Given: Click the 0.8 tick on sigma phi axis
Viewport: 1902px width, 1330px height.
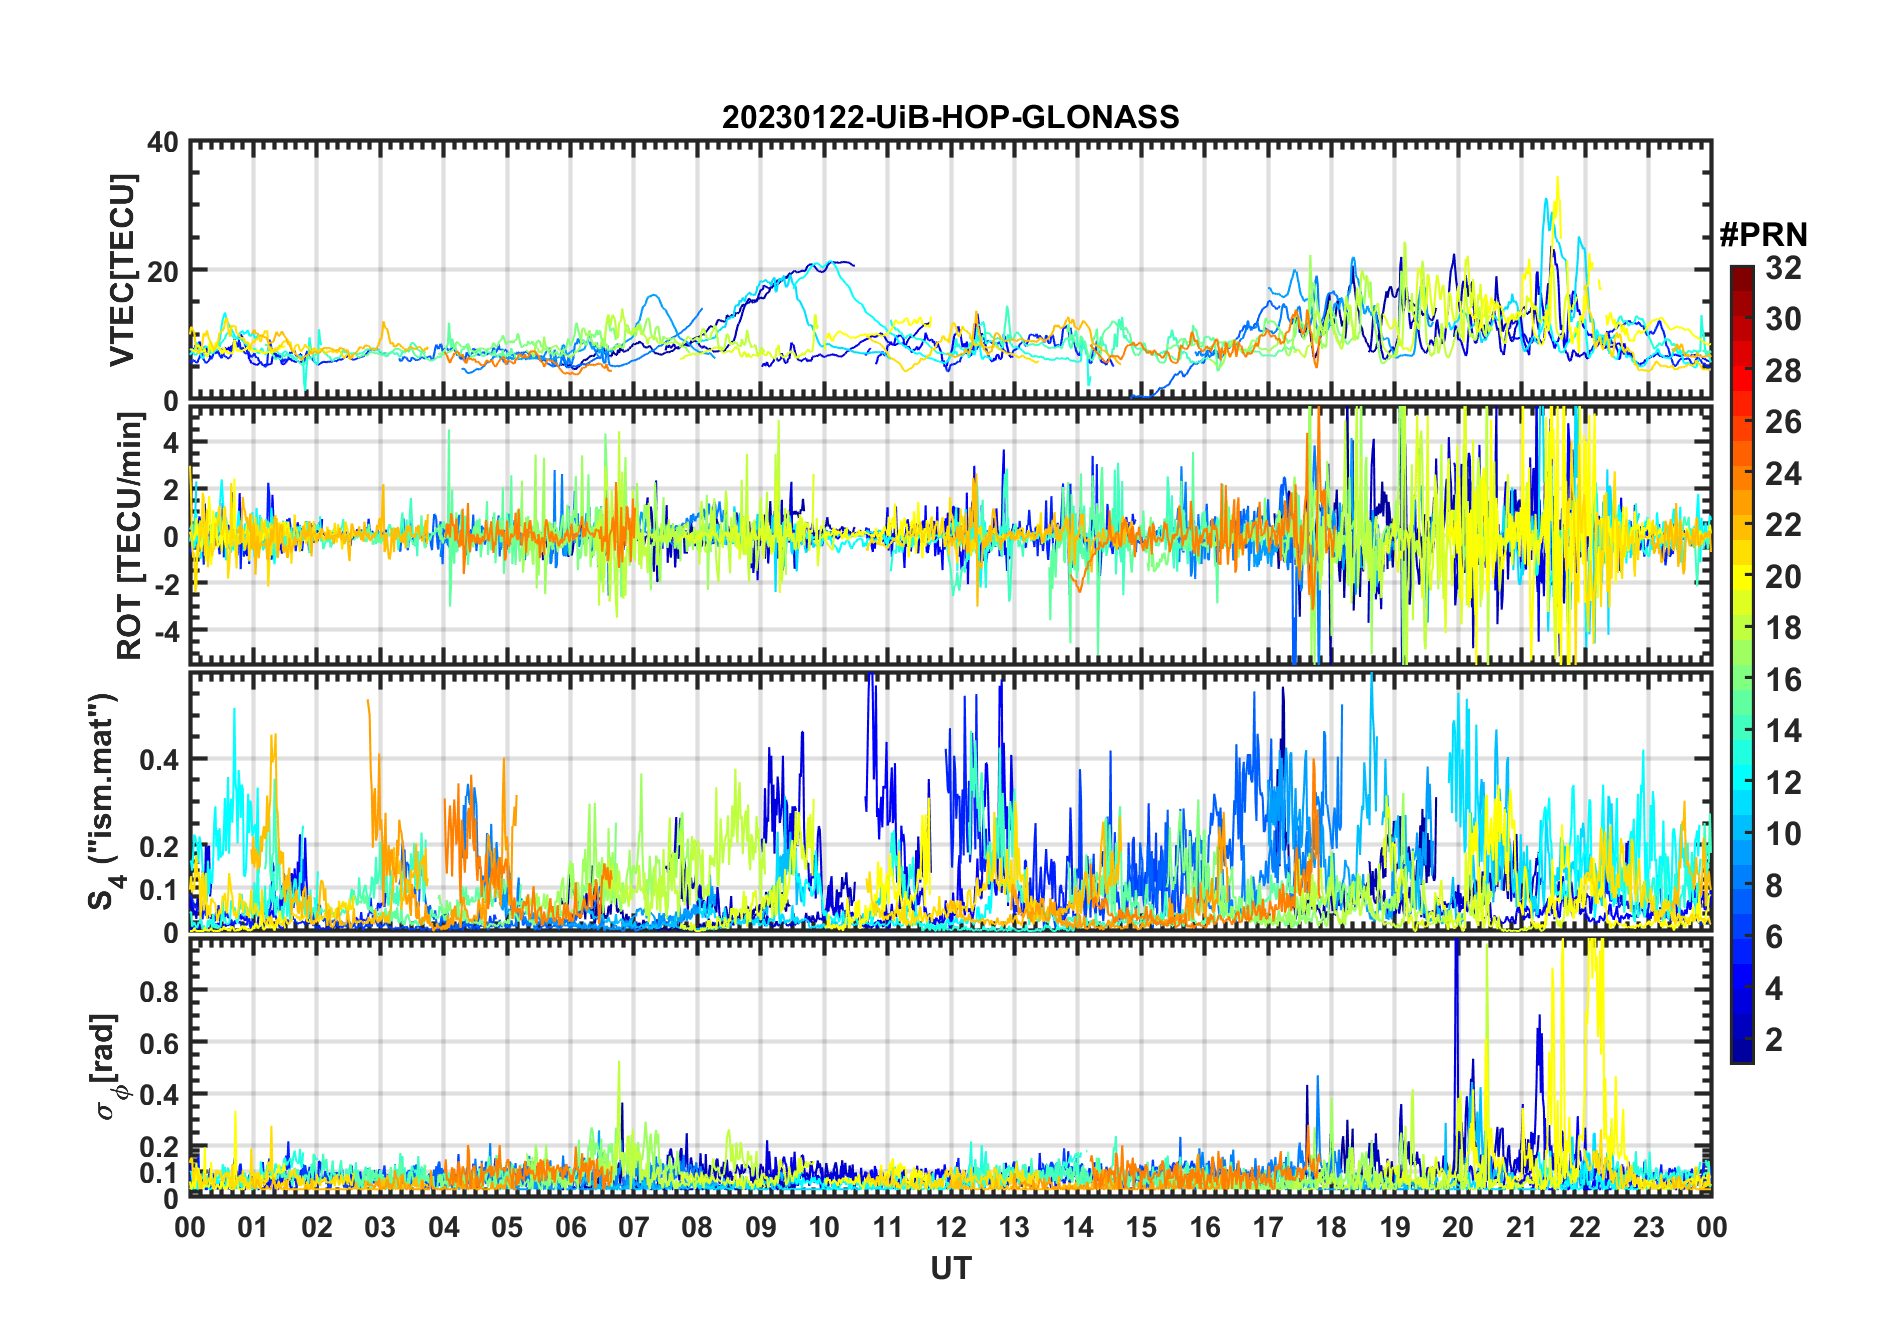Looking at the screenshot, I should [x=159, y=991].
